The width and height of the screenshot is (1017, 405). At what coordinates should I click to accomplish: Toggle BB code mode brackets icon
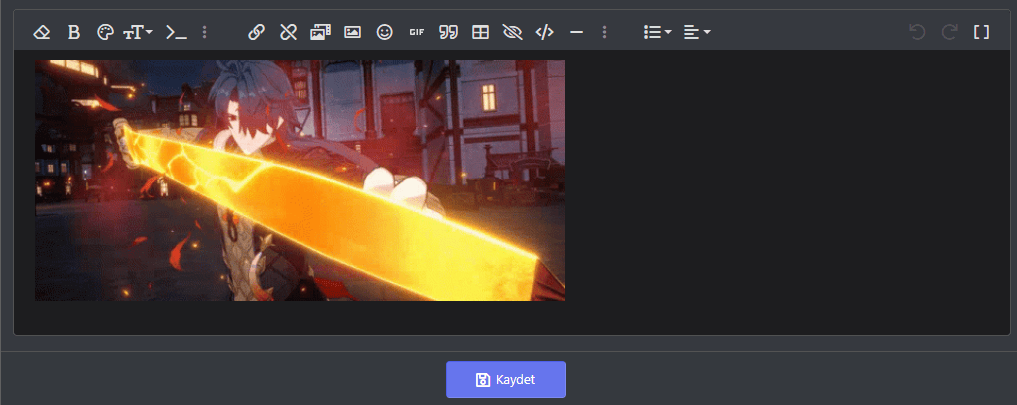981,32
